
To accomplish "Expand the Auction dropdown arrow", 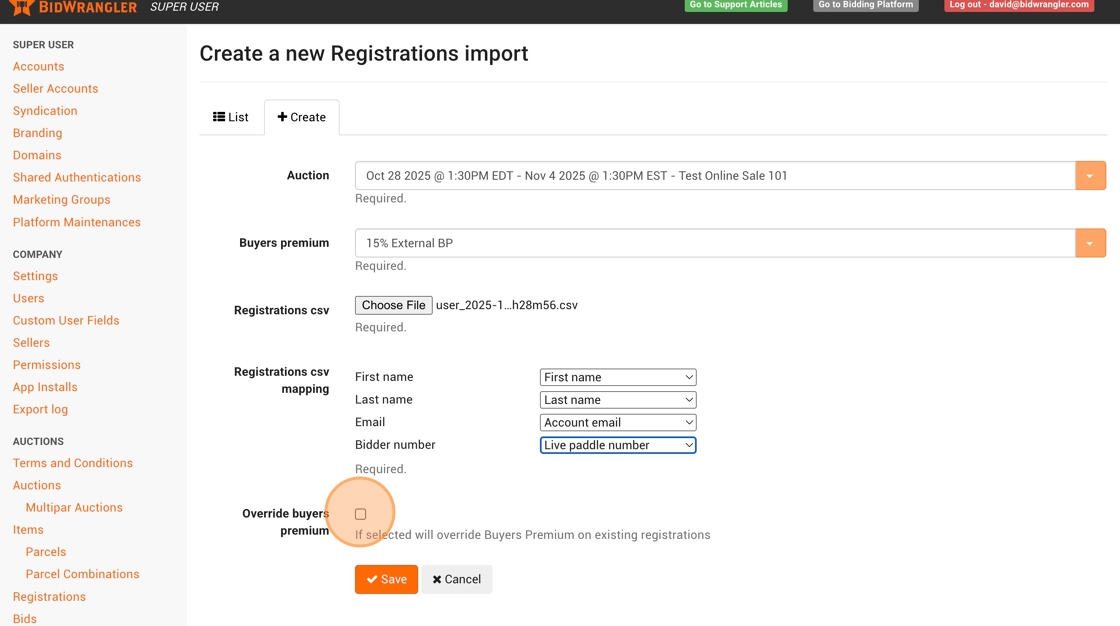I will 1090,176.
